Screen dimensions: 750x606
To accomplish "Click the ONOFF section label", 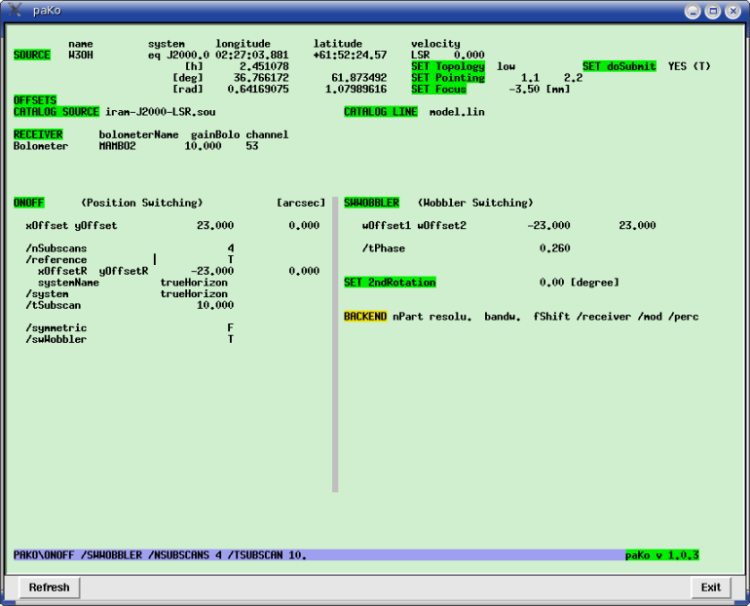I will (29, 202).
